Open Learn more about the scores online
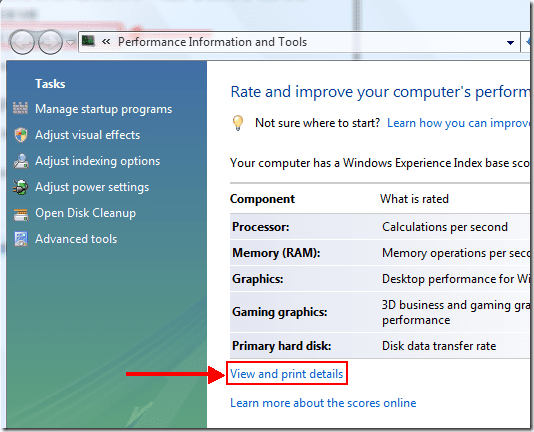Image resolution: width=534 pixels, height=432 pixels. pyautogui.click(x=323, y=403)
